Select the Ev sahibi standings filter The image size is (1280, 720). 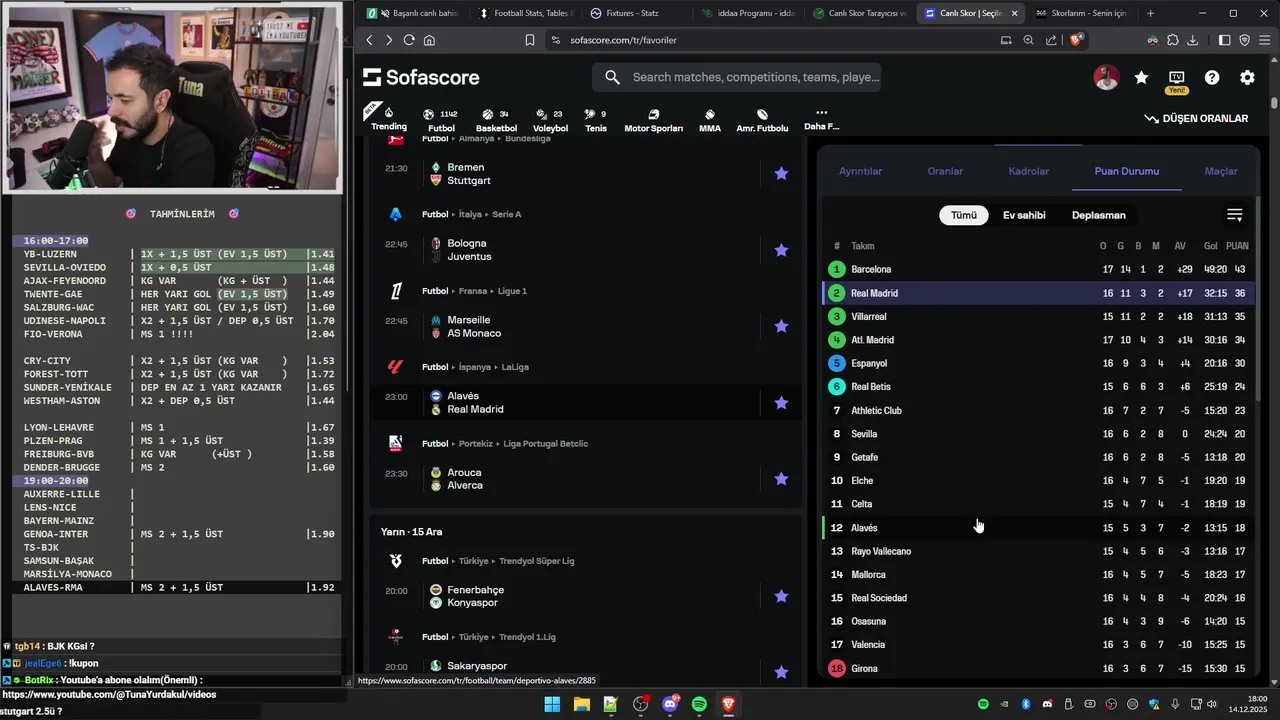(1024, 215)
